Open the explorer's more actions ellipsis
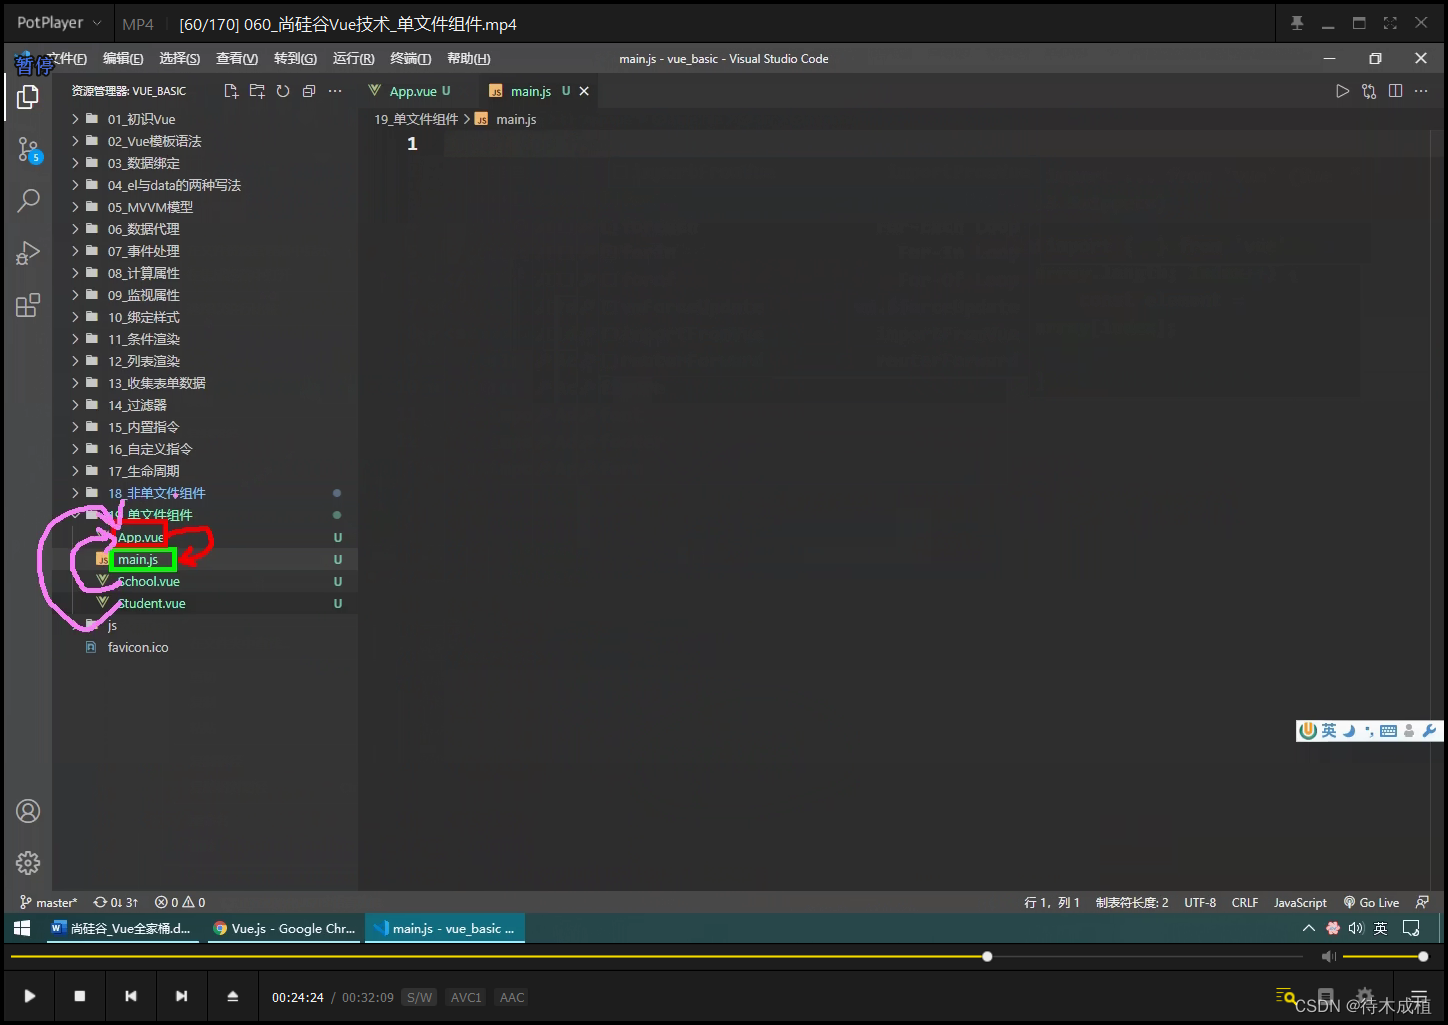 click(335, 91)
